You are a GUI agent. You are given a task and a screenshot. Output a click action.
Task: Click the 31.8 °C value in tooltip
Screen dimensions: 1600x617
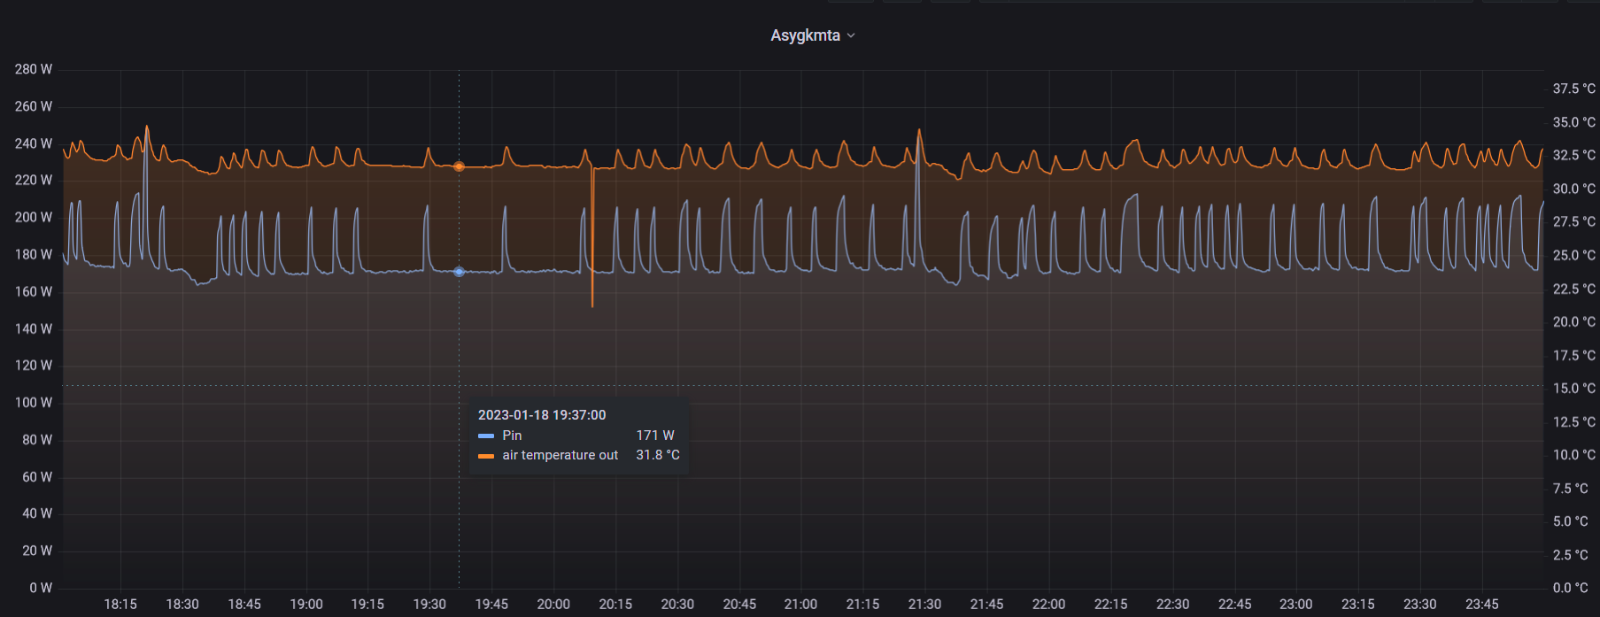[x=658, y=455]
